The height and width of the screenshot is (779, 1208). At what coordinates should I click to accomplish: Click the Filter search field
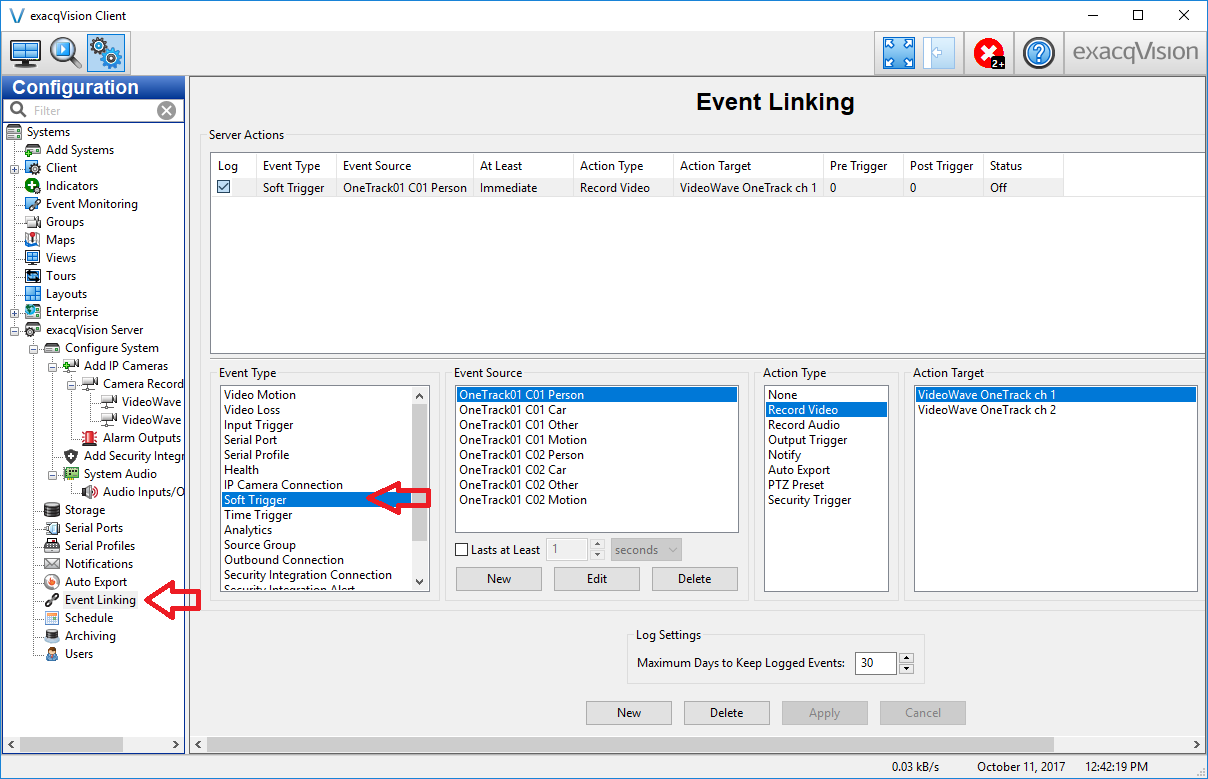(x=93, y=110)
